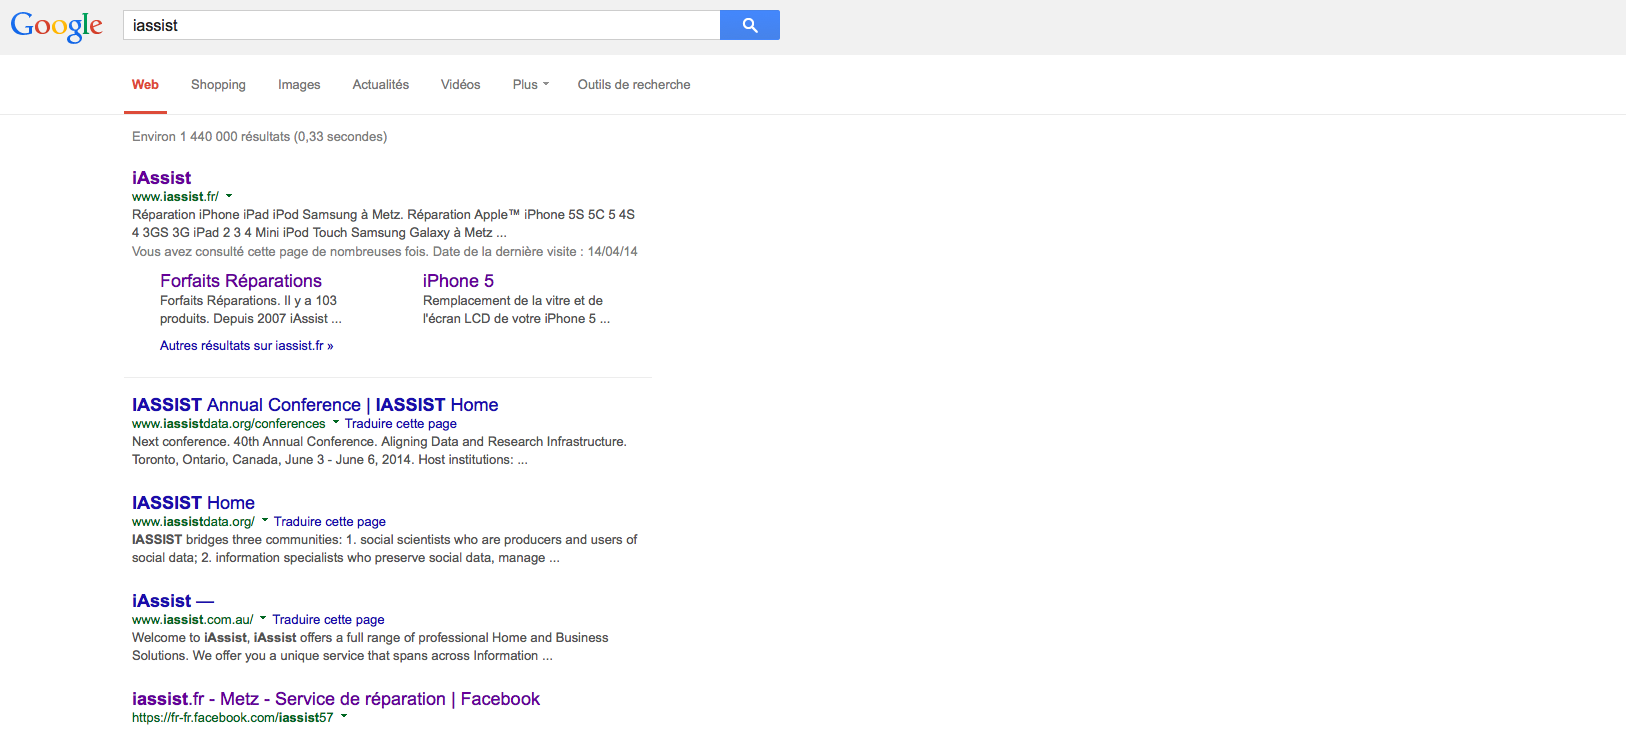
Task: Open Outils de recherche
Action: (634, 85)
